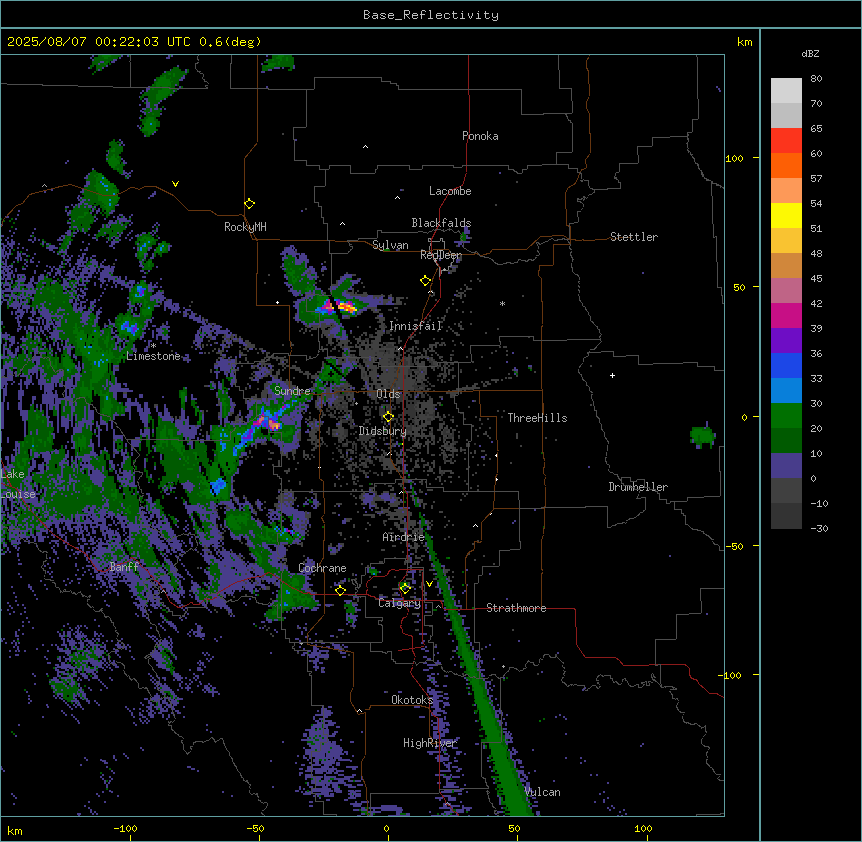
Task: Click the yellow diamond marker above RockyMH
Action: 249,204
